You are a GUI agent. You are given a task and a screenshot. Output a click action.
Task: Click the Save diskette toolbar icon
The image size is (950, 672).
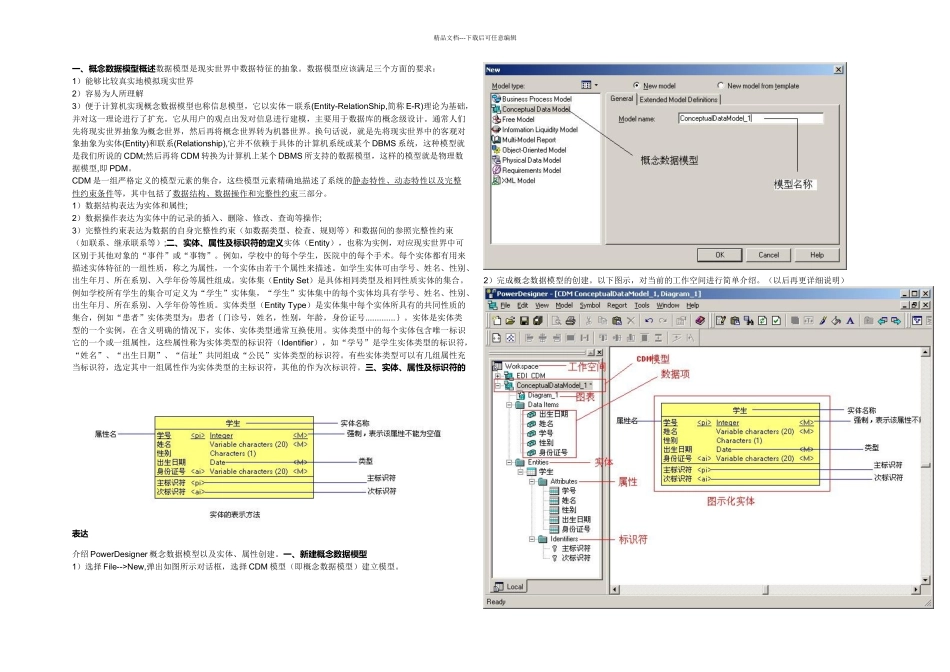[524, 321]
